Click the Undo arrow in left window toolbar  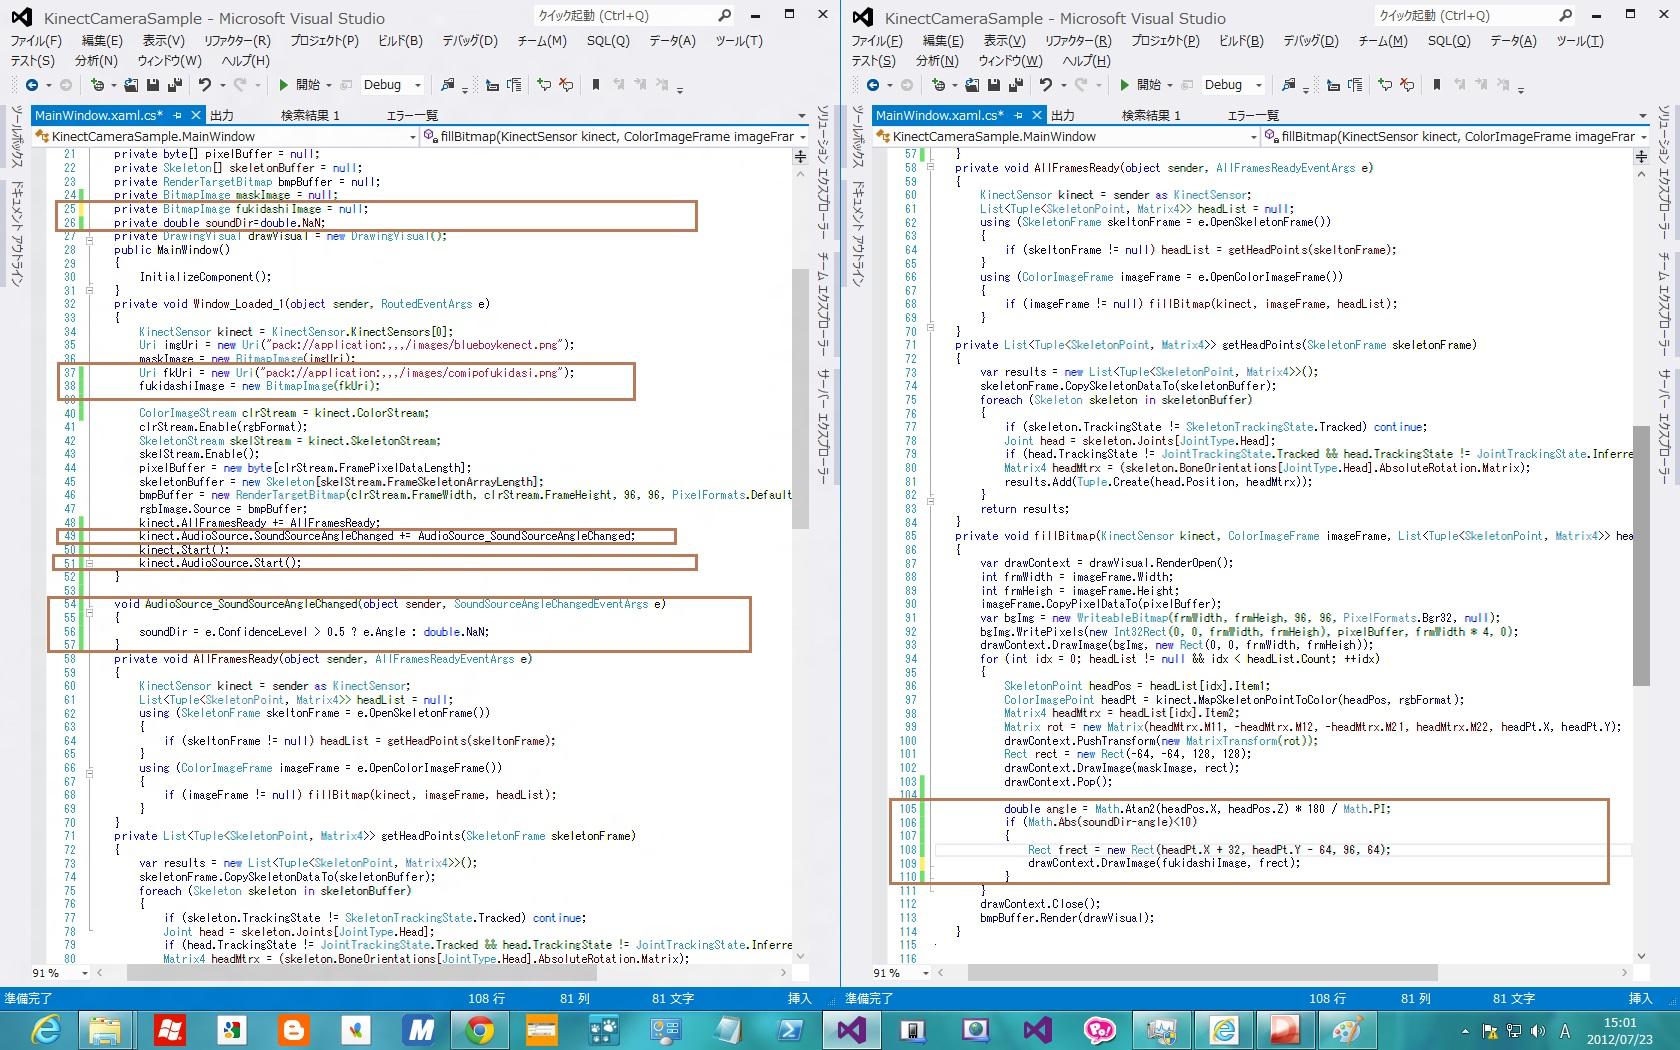(205, 85)
